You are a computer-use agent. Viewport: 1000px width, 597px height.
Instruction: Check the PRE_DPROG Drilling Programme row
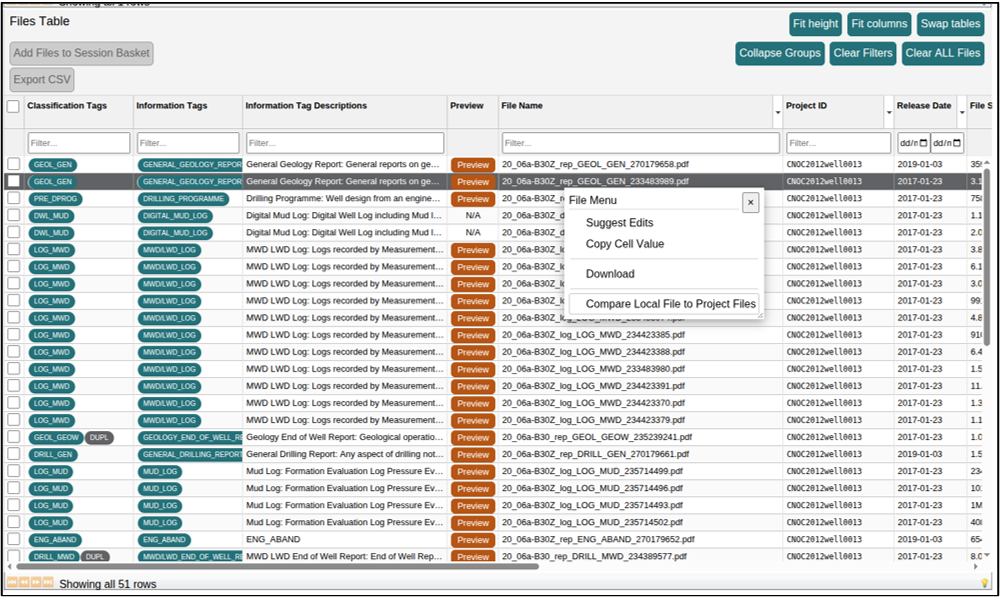pyautogui.click(x=13, y=198)
